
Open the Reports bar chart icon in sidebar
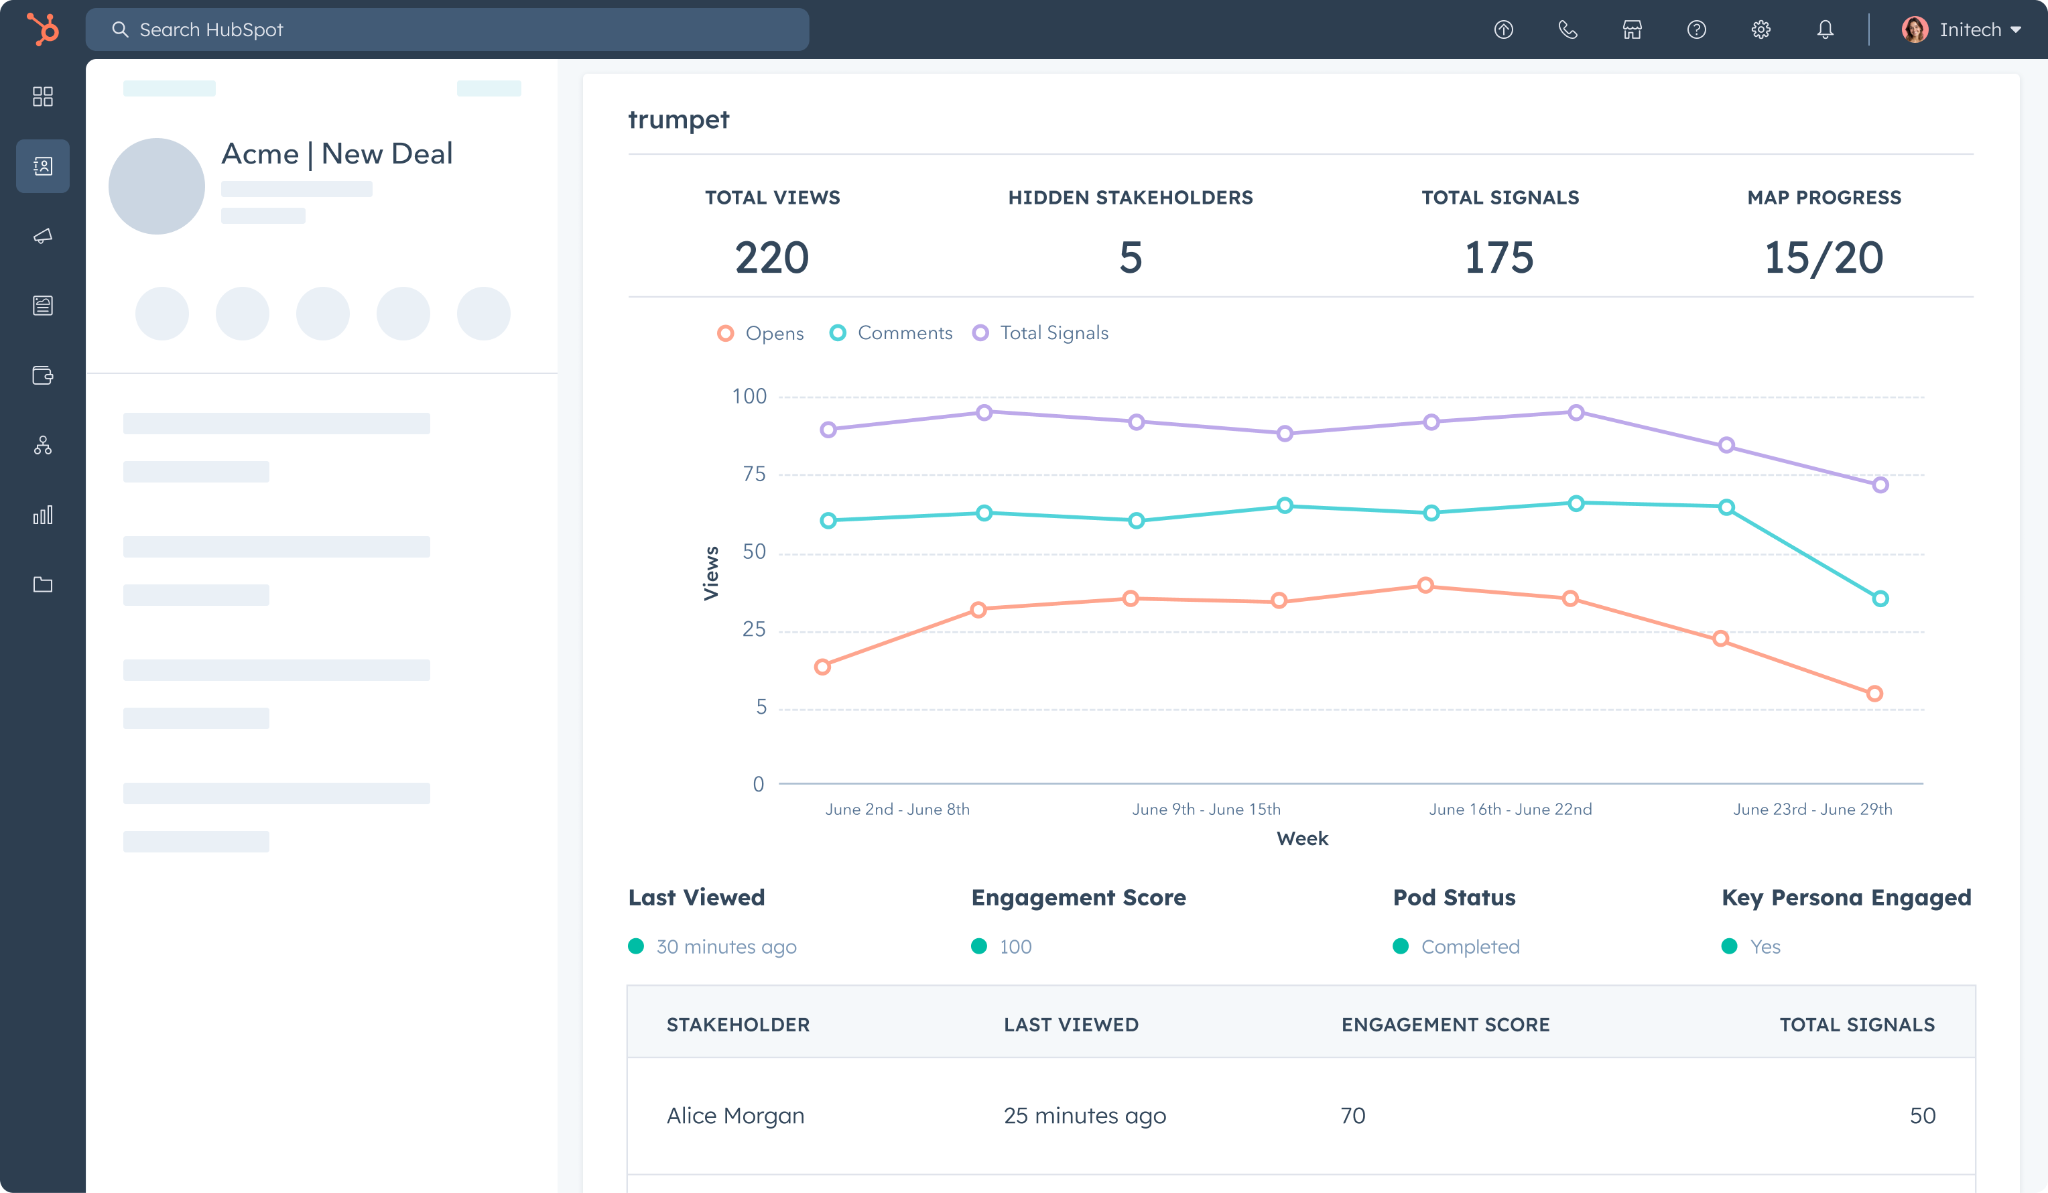[x=43, y=515]
